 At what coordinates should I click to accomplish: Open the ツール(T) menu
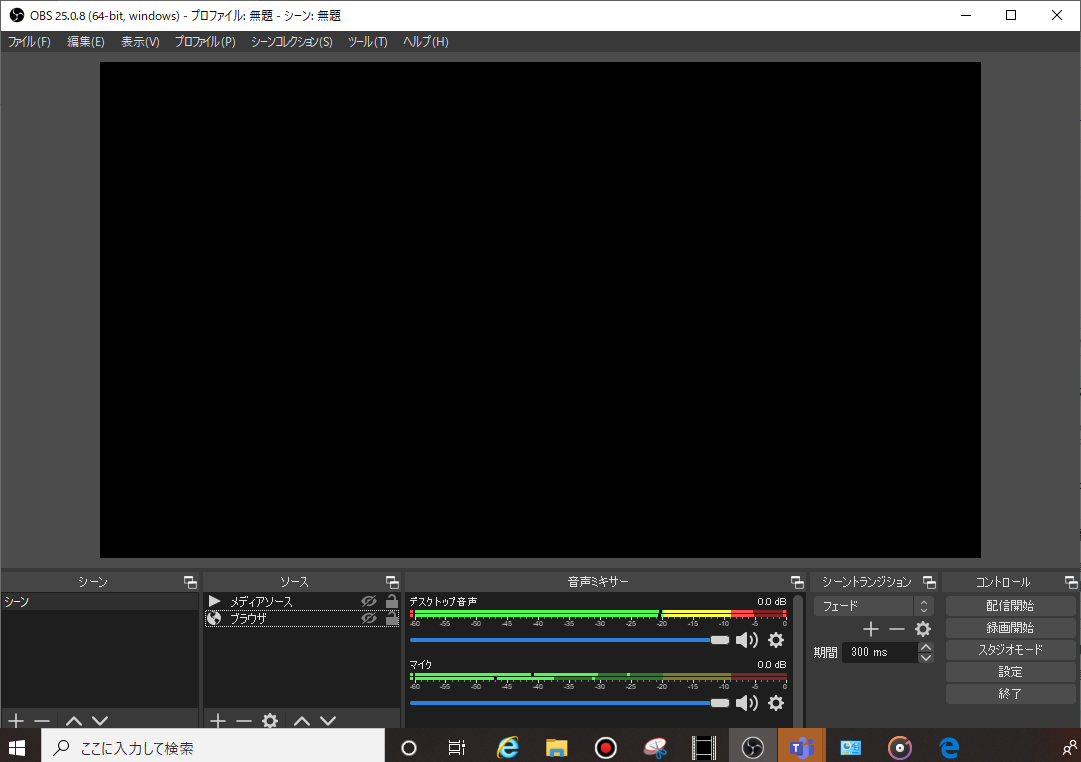tap(367, 42)
